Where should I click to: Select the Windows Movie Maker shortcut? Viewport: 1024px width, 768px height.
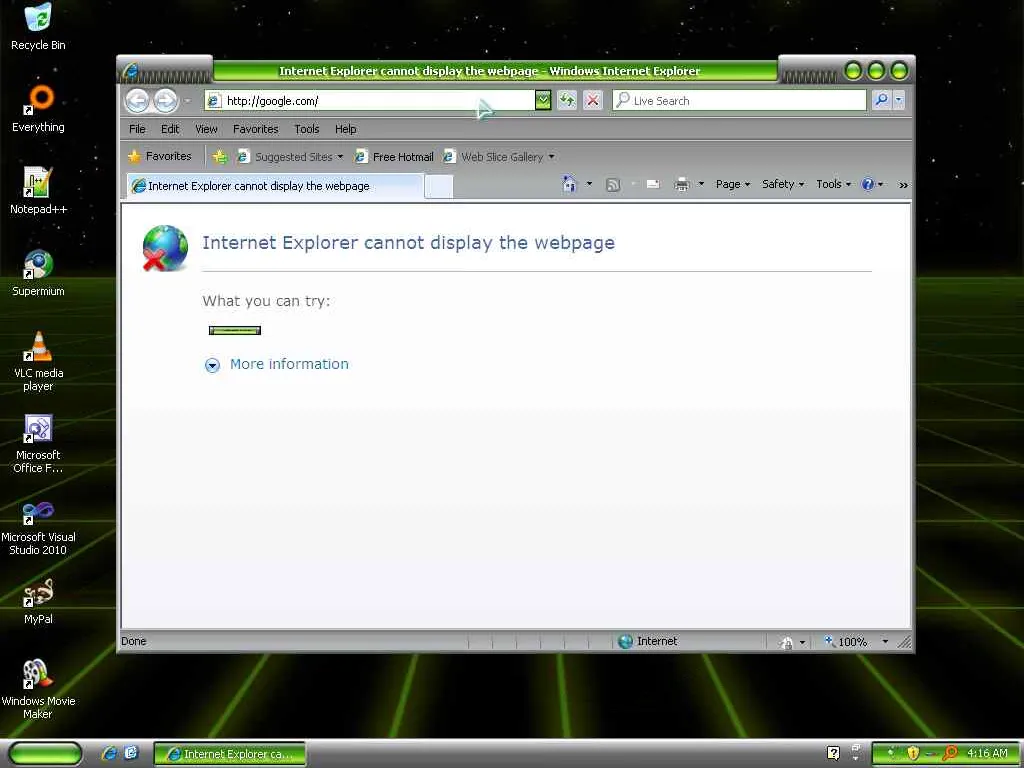39,690
